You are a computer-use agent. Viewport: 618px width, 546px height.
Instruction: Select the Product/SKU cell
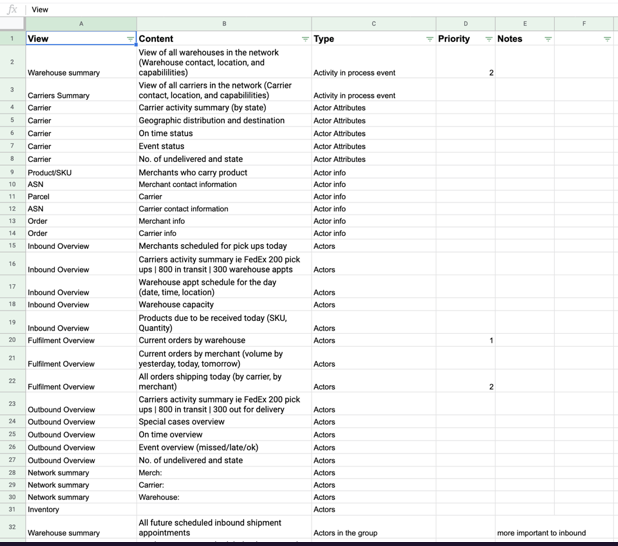tap(81, 172)
